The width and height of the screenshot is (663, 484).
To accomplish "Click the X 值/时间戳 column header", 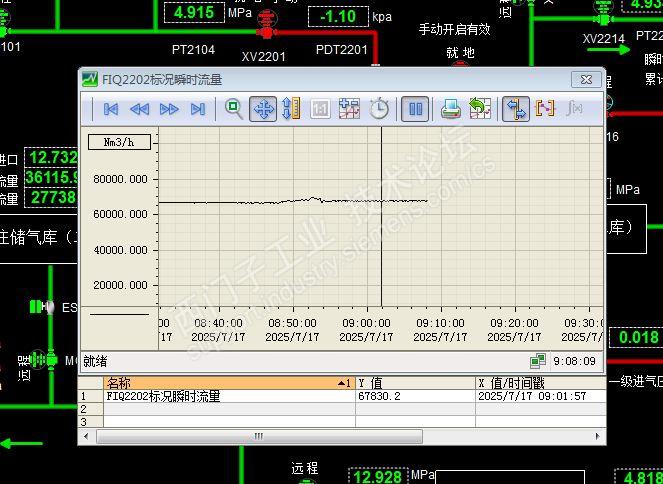I will 540,383.
